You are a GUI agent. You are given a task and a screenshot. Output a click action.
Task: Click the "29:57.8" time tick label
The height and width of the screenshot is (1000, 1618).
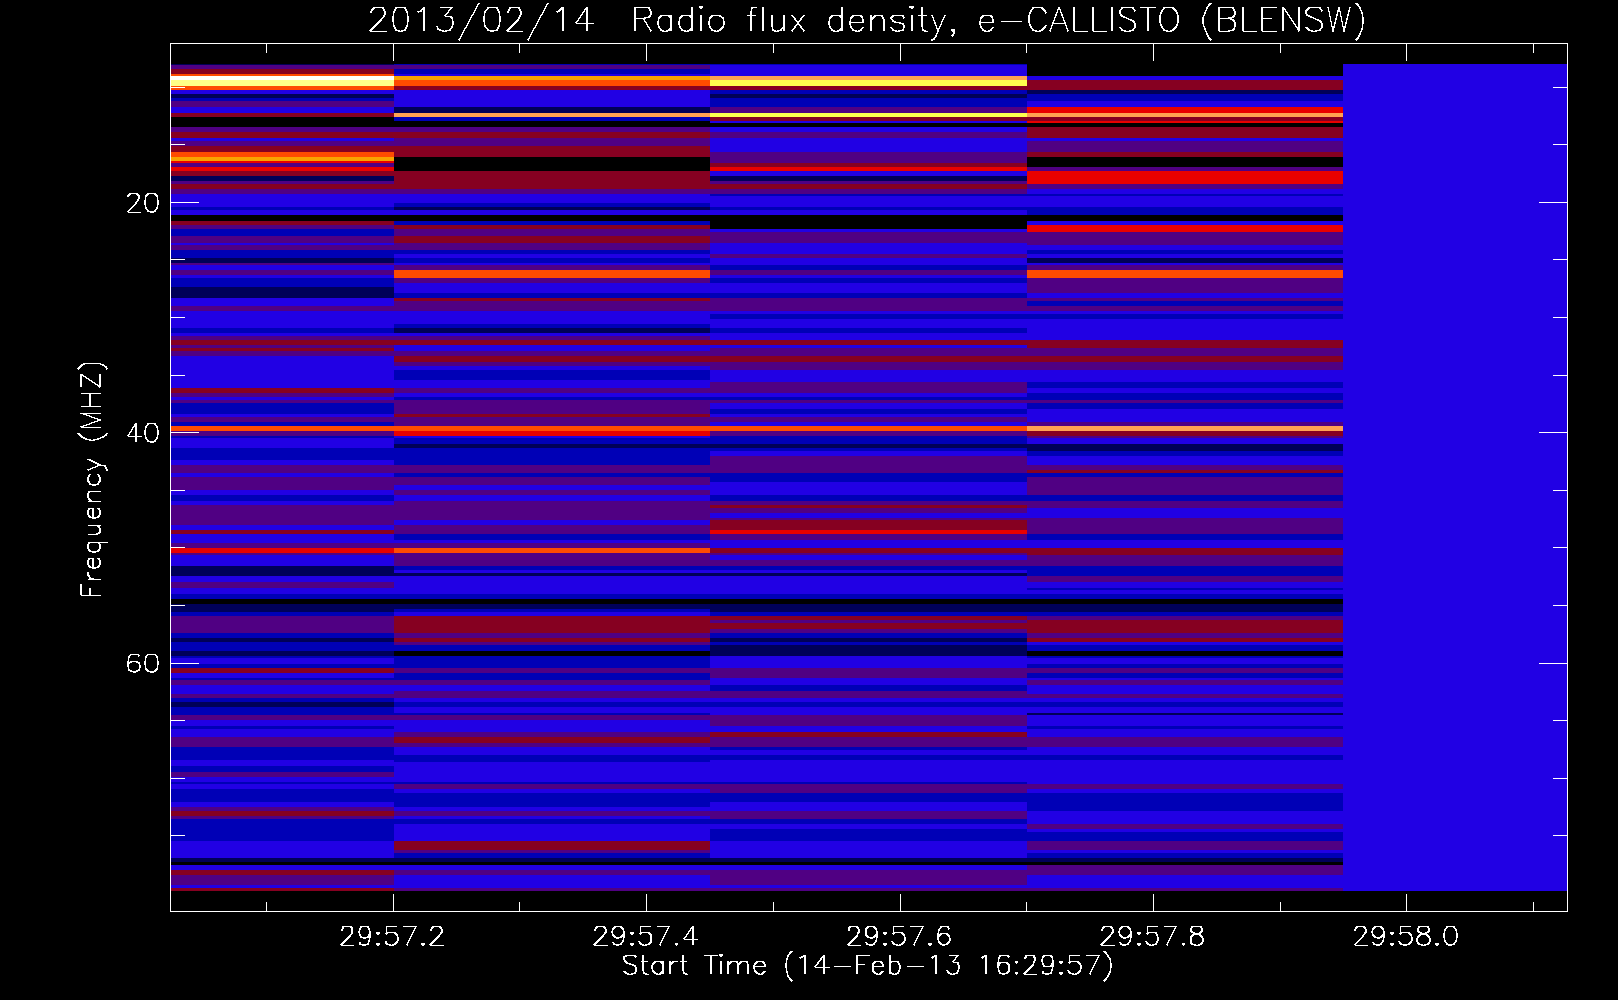point(1152,937)
